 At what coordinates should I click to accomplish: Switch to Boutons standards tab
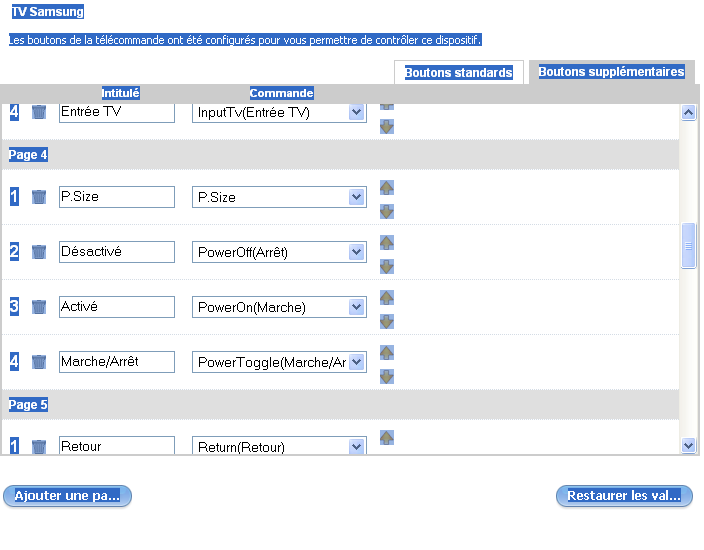(x=458, y=73)
